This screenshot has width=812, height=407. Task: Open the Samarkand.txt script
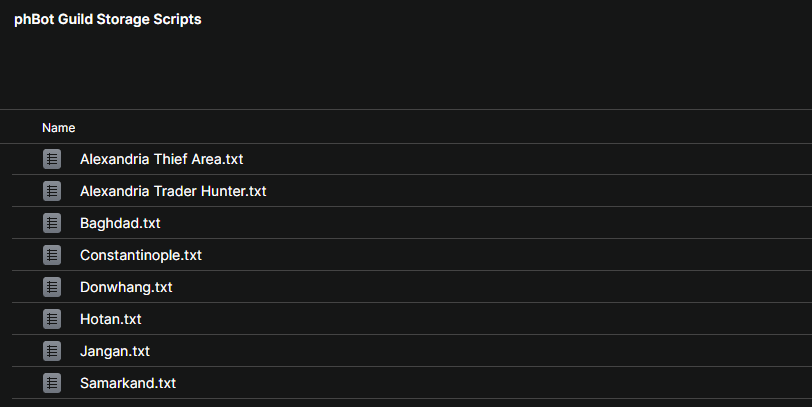128,383
